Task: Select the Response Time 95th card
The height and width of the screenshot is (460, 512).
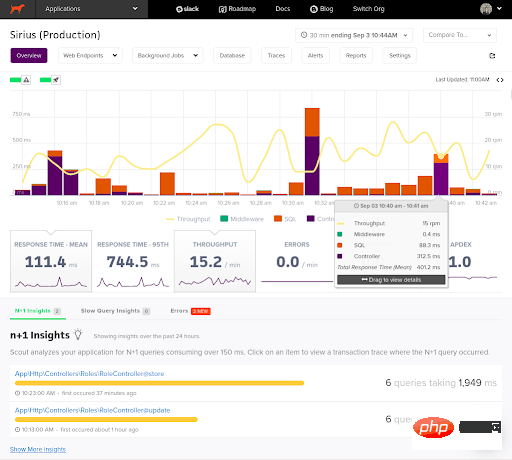Action: [133, 261]
